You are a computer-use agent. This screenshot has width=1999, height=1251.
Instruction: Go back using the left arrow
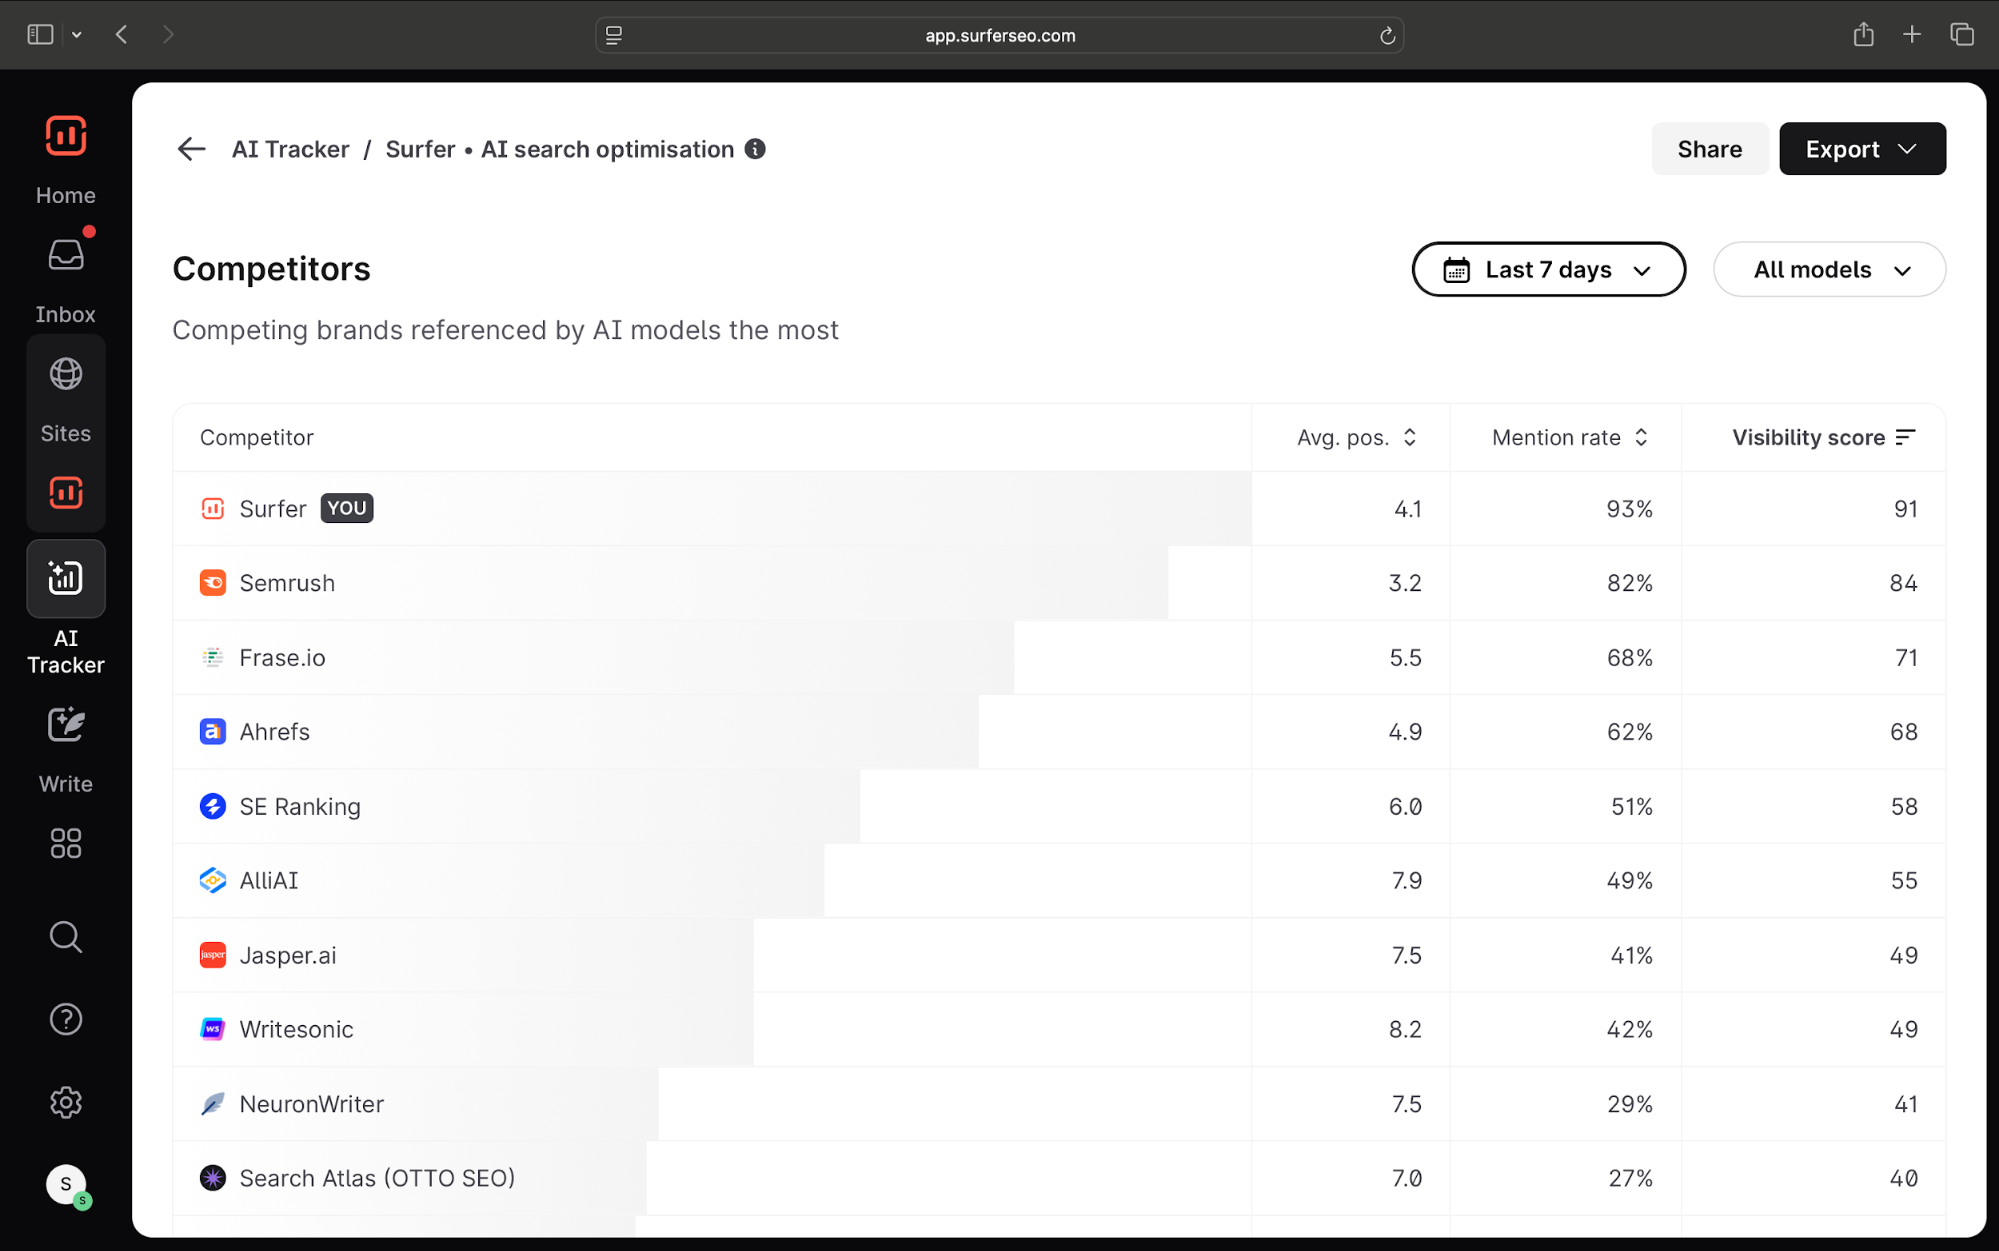191,149
